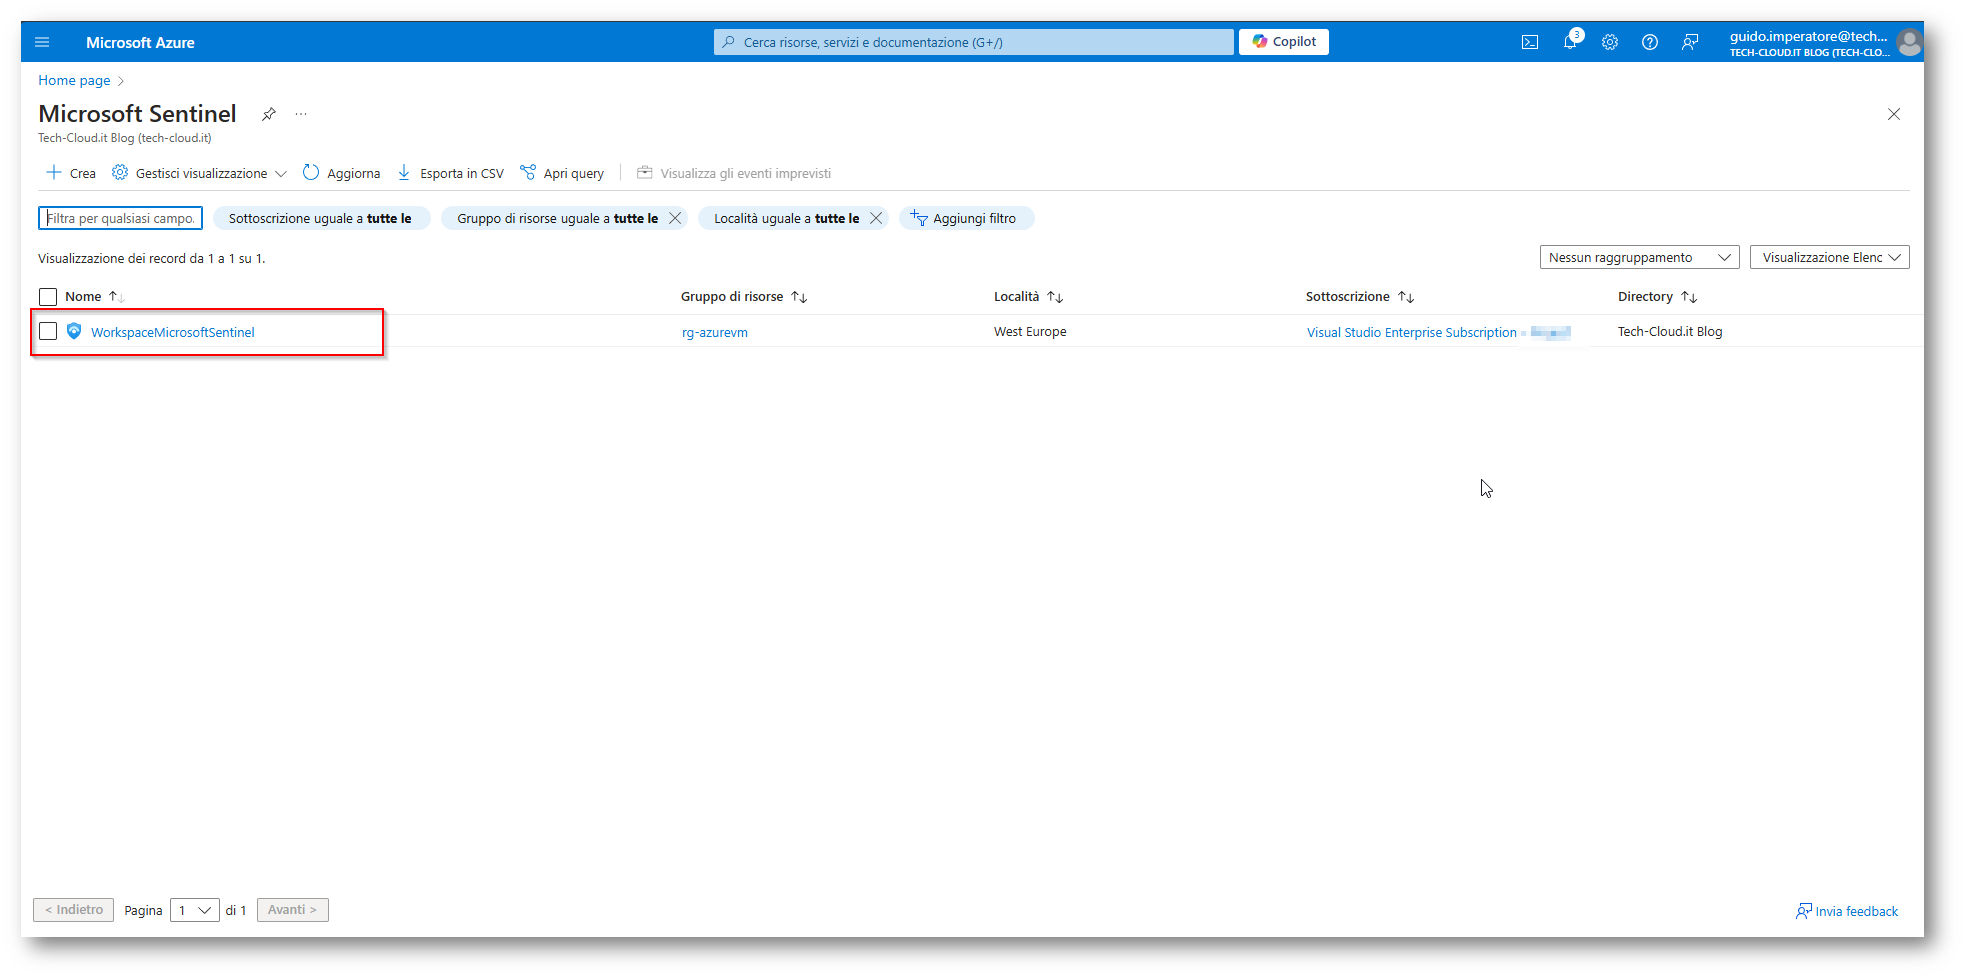Open Visual Studio Enterprise Subscription link
Screen dimensions: 1966x979
point(1412,332)
